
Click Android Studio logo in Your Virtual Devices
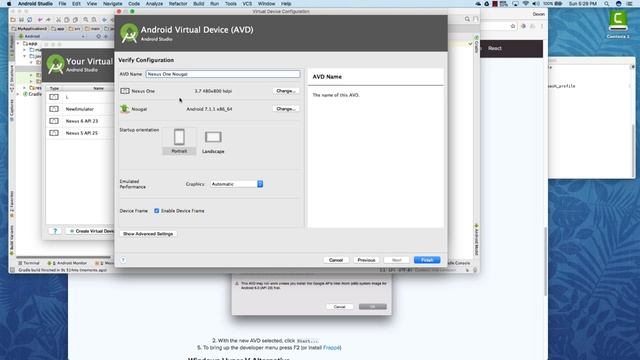(x=56, y=64)
